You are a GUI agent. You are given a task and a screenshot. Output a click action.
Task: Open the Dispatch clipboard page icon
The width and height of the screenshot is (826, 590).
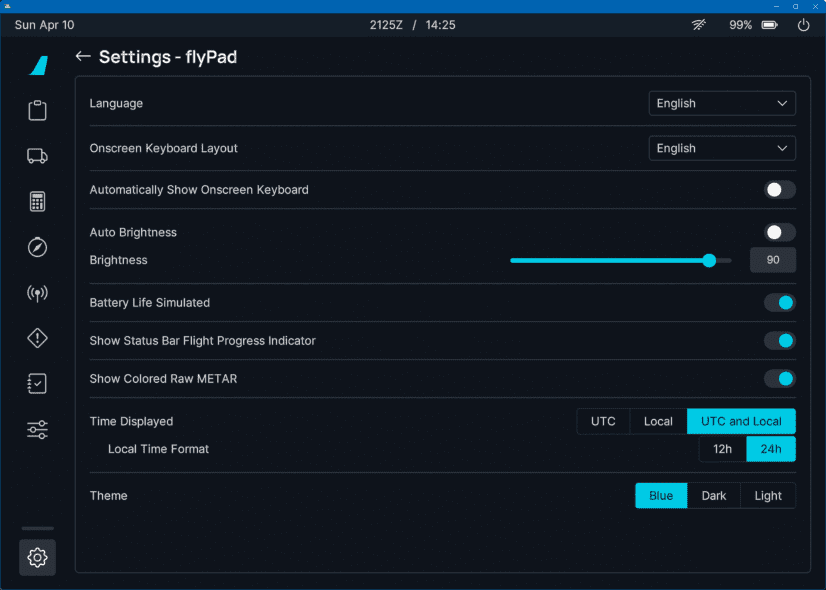pos(37,110)
